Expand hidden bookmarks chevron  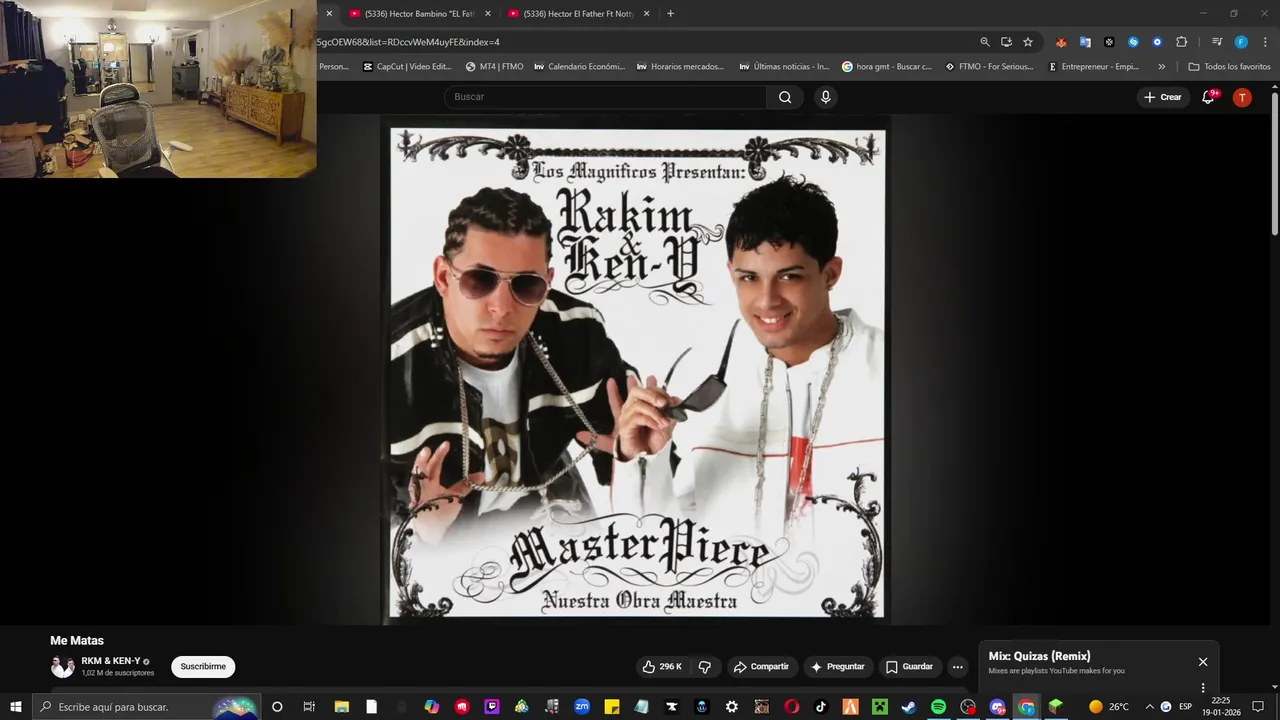1161,67
